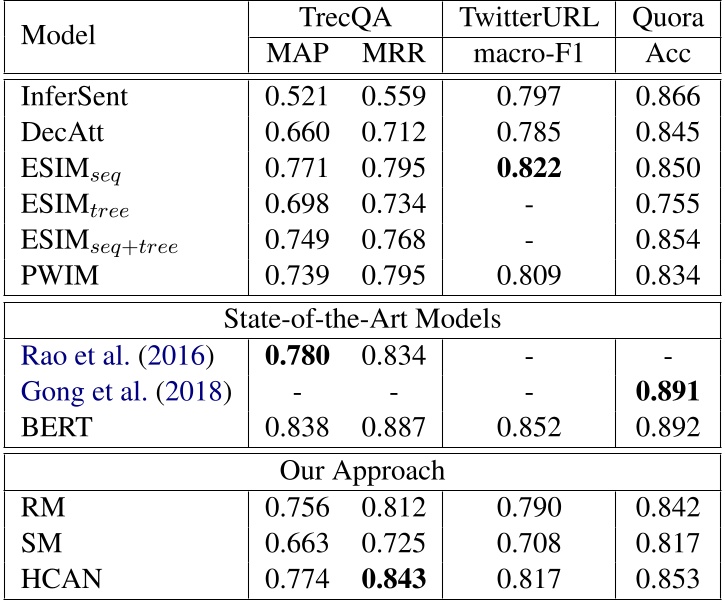725x603 pixels.
Task: Click the macro-F1 subheader
Action: 530,53
